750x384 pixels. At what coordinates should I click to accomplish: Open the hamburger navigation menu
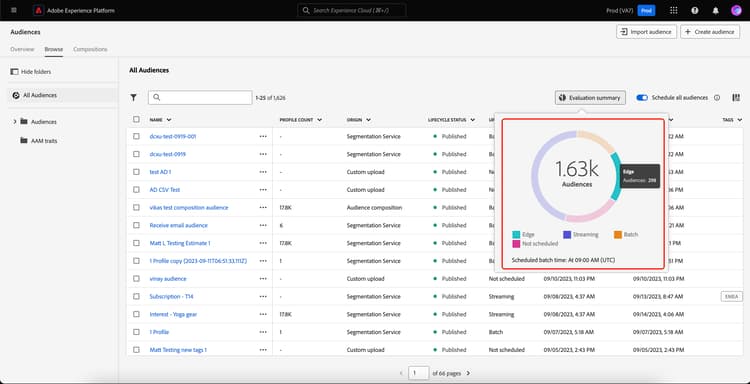click(13, 10)
